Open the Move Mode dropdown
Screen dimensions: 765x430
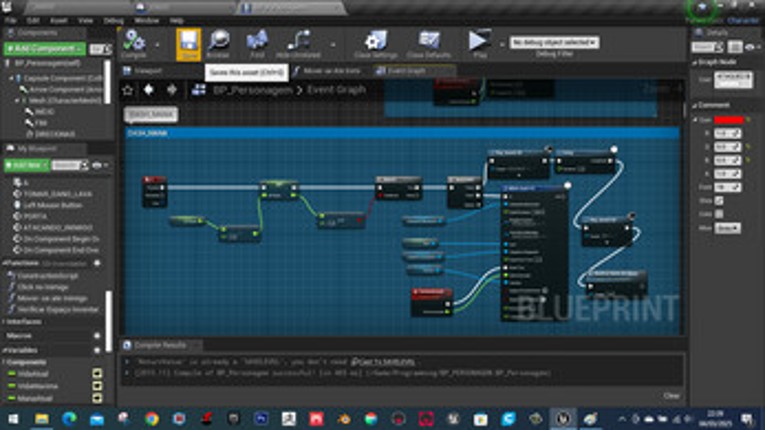pos(727,228)
